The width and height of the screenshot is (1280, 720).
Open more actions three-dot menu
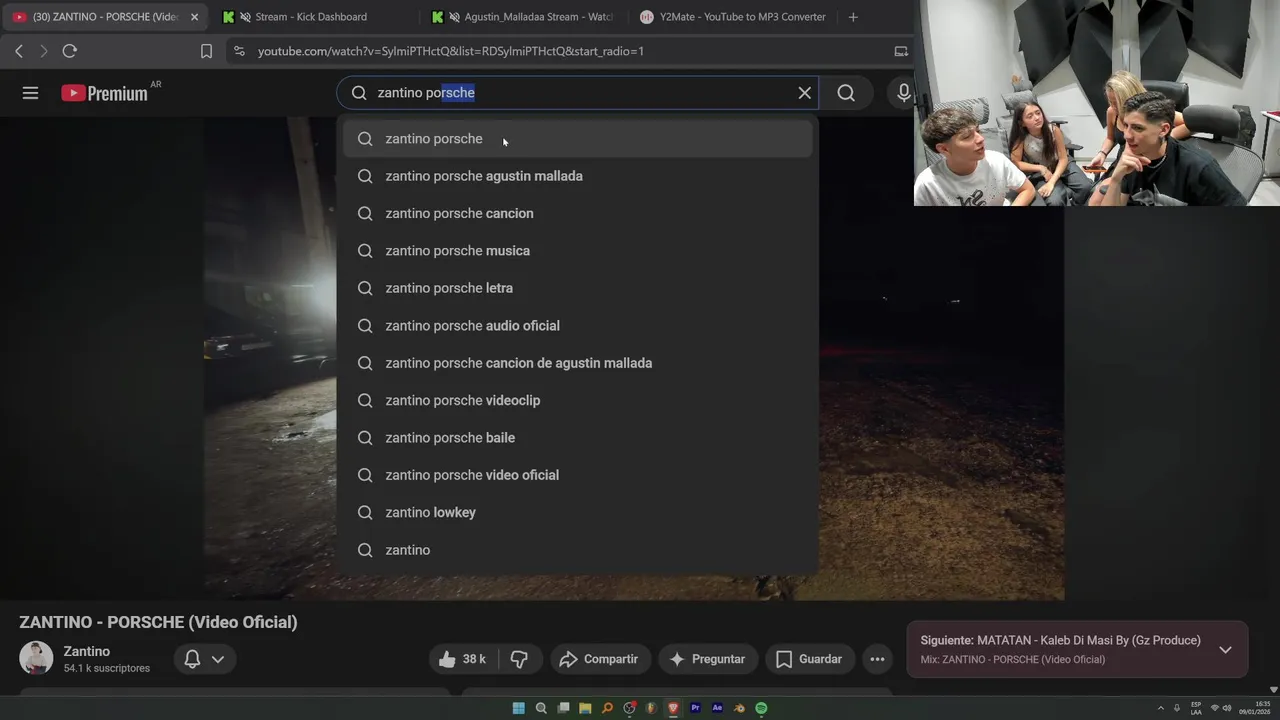(877, 659)
